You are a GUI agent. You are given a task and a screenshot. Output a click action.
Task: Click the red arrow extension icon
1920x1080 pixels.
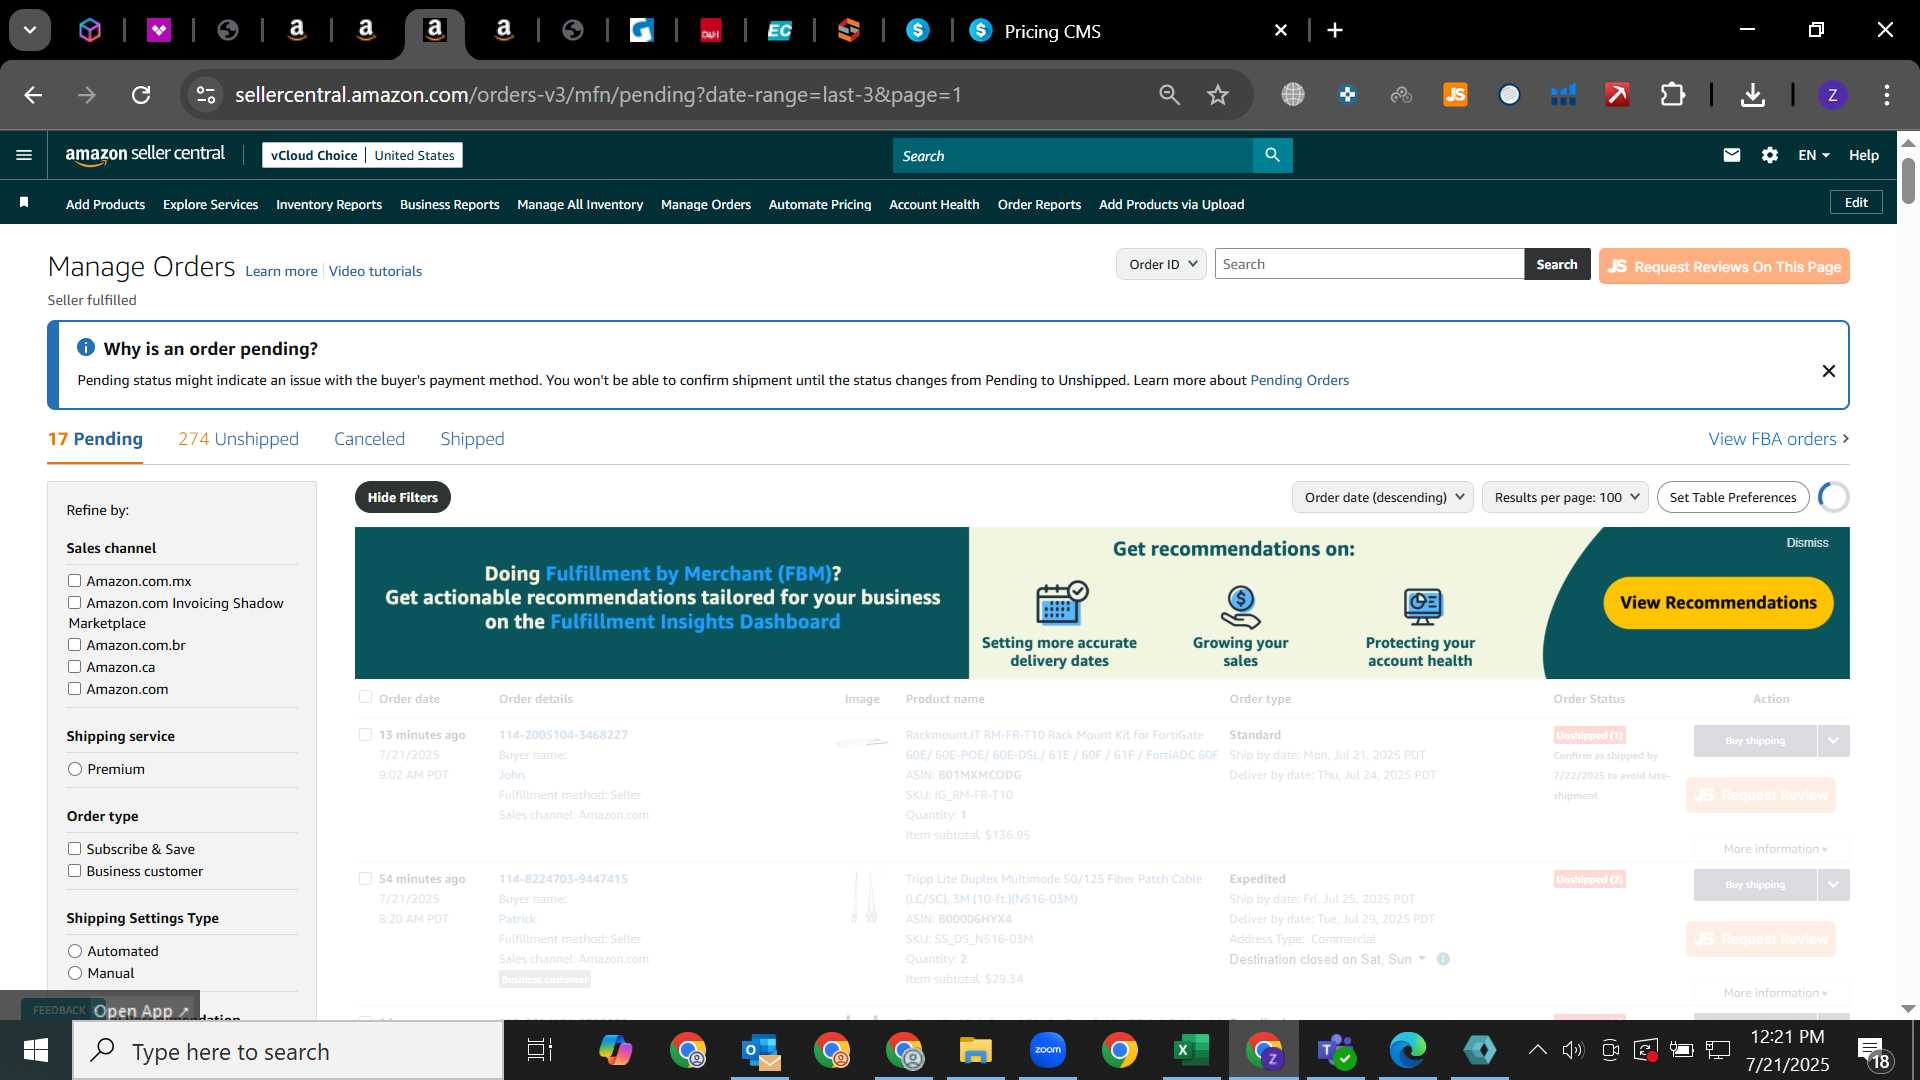[1617, 95]
